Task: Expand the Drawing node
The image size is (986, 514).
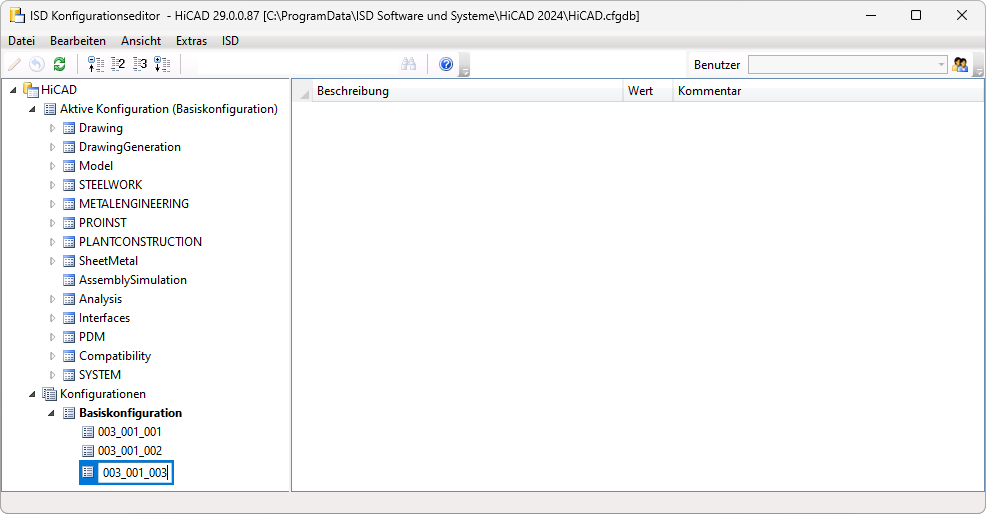Action: pyautogui.click(x=52, y=128)
